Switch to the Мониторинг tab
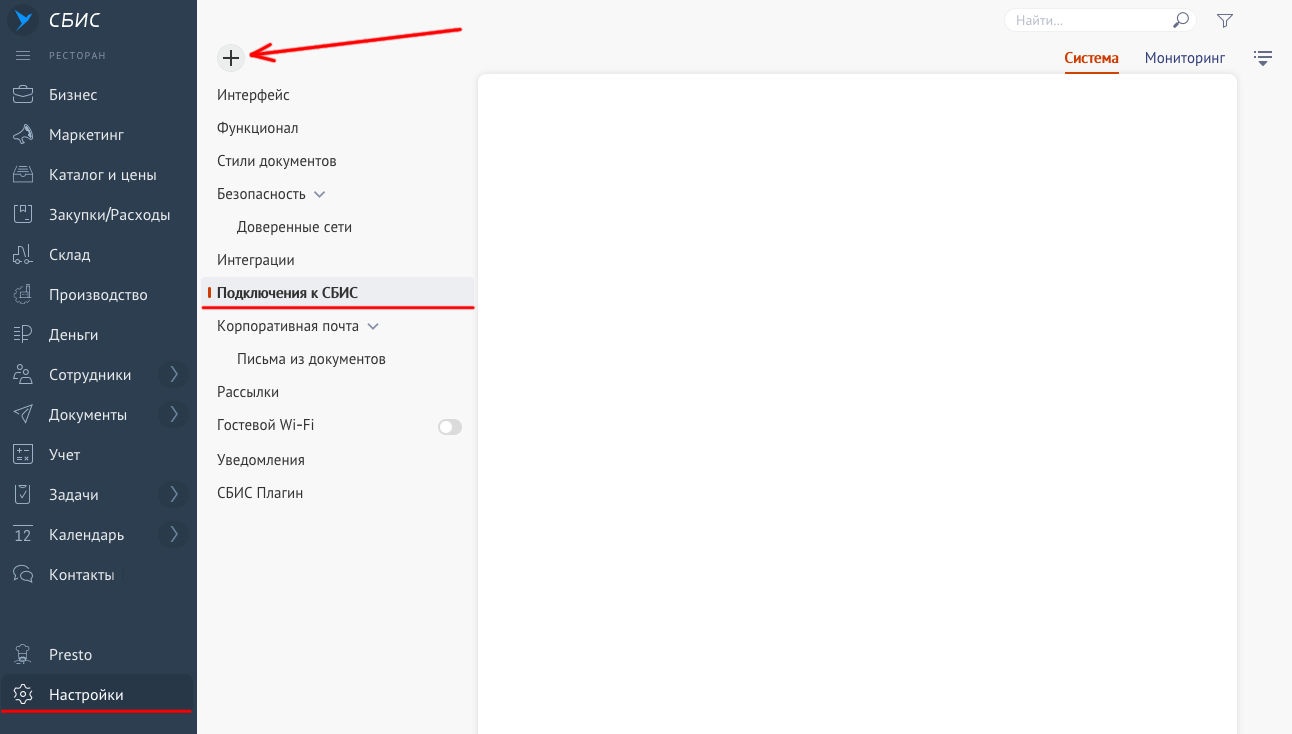 click(1185, 58)
